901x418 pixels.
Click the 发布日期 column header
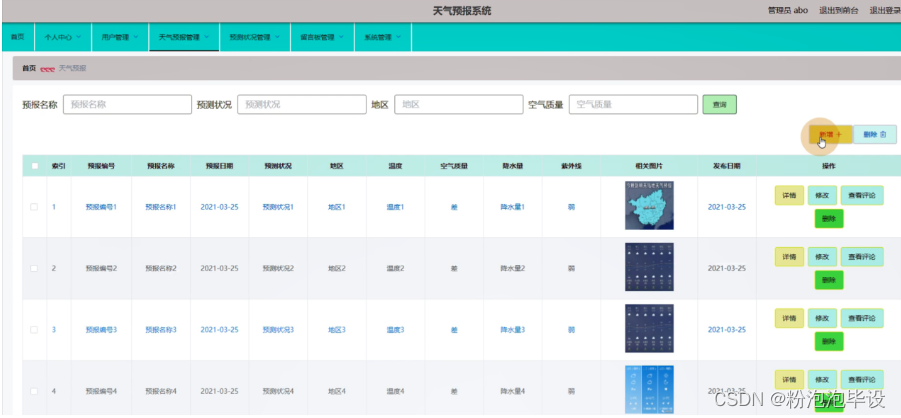click(x=727, y=166)
